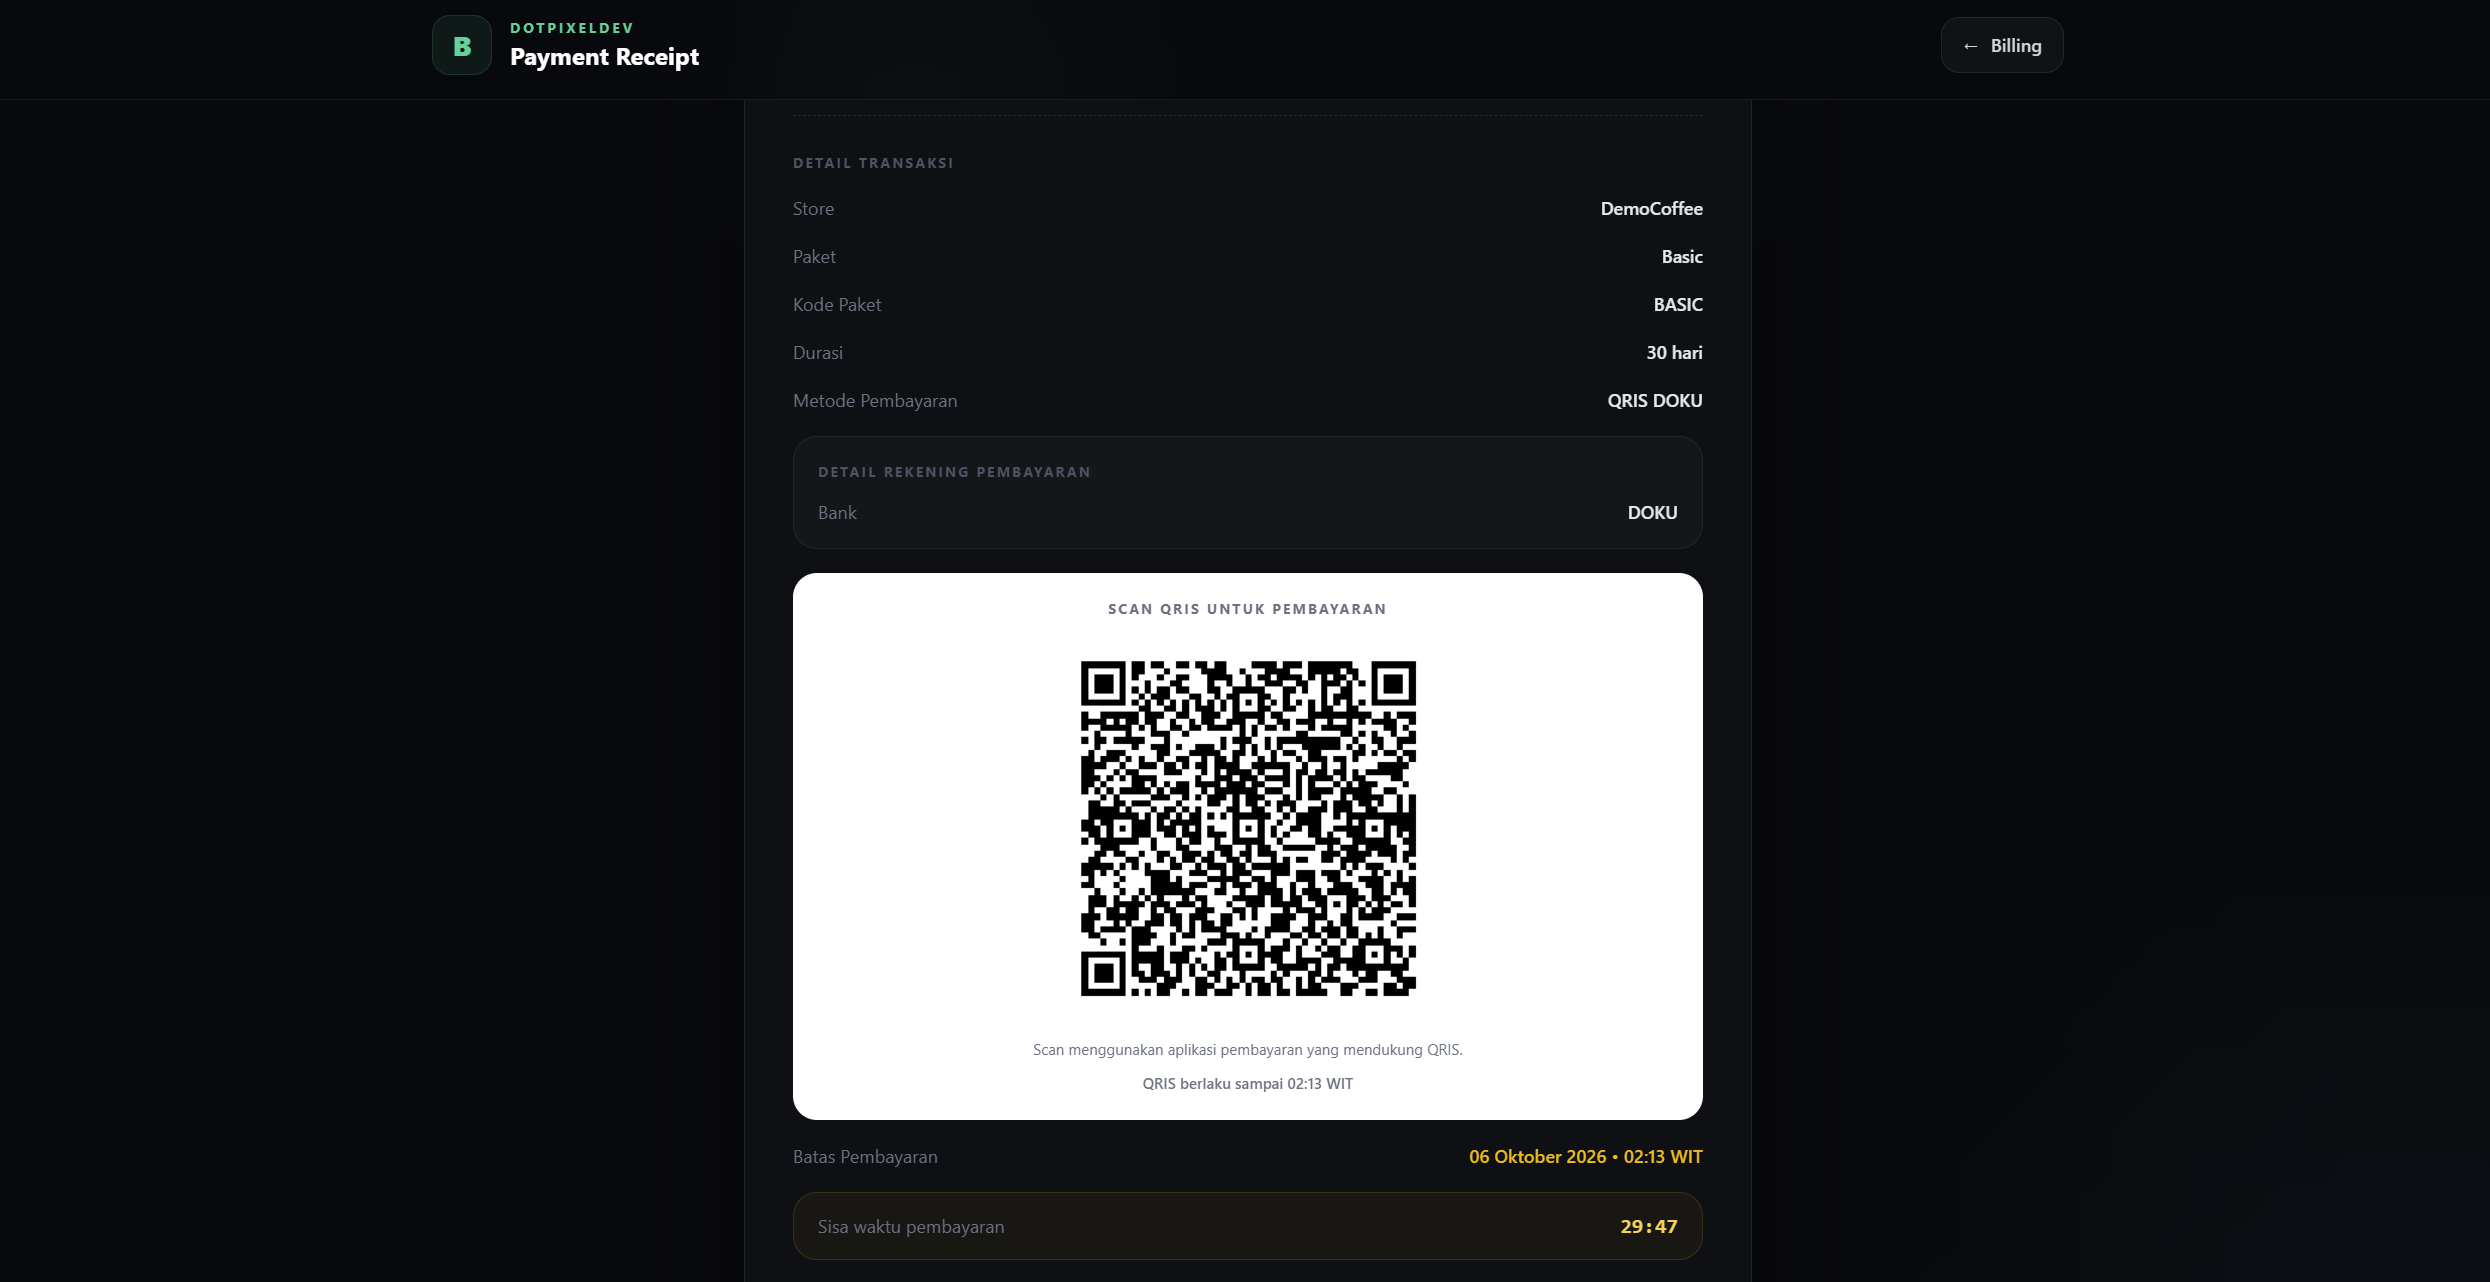Click the scan instruction text below QR code

[x=1247, y=1050]
